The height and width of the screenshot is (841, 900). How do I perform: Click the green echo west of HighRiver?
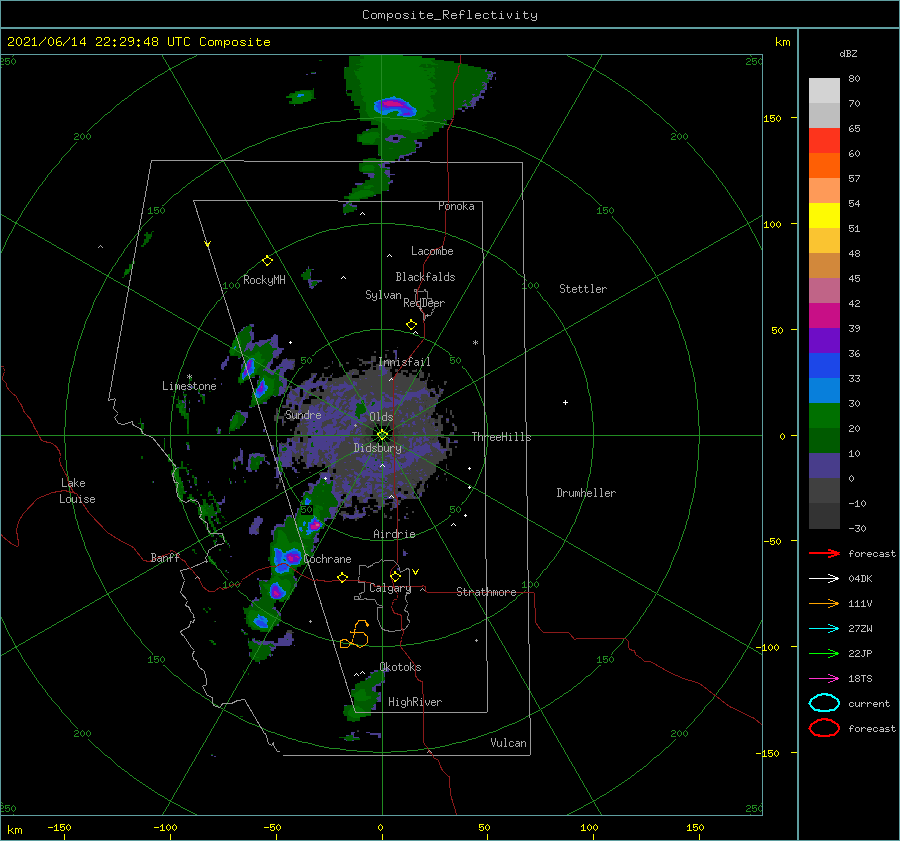click(x=364, y=697)
